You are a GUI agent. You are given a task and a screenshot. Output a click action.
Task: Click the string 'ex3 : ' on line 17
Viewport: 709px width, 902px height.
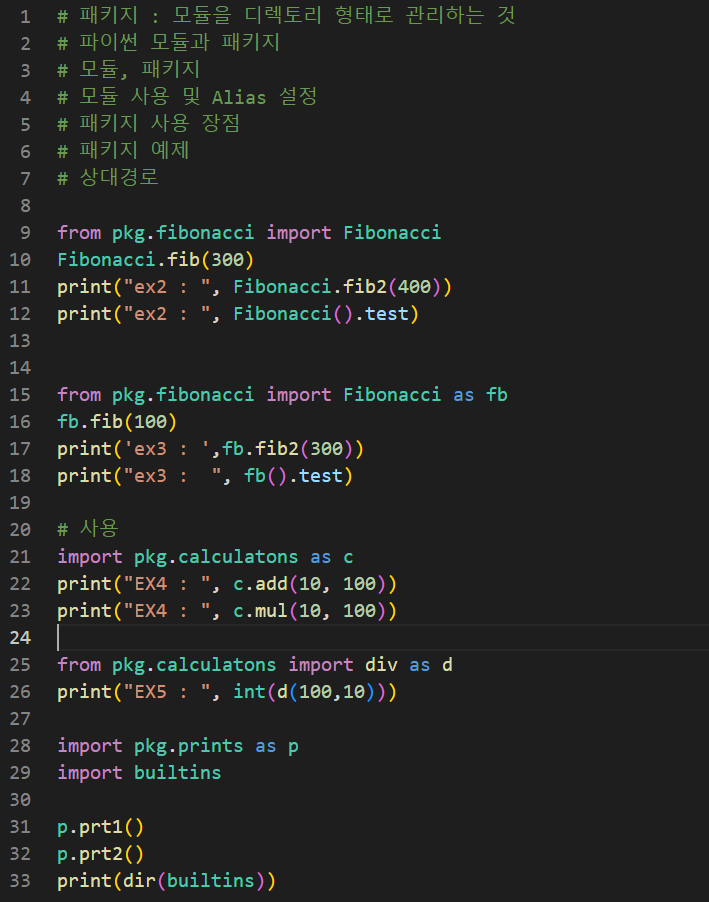tap(166, 449)
